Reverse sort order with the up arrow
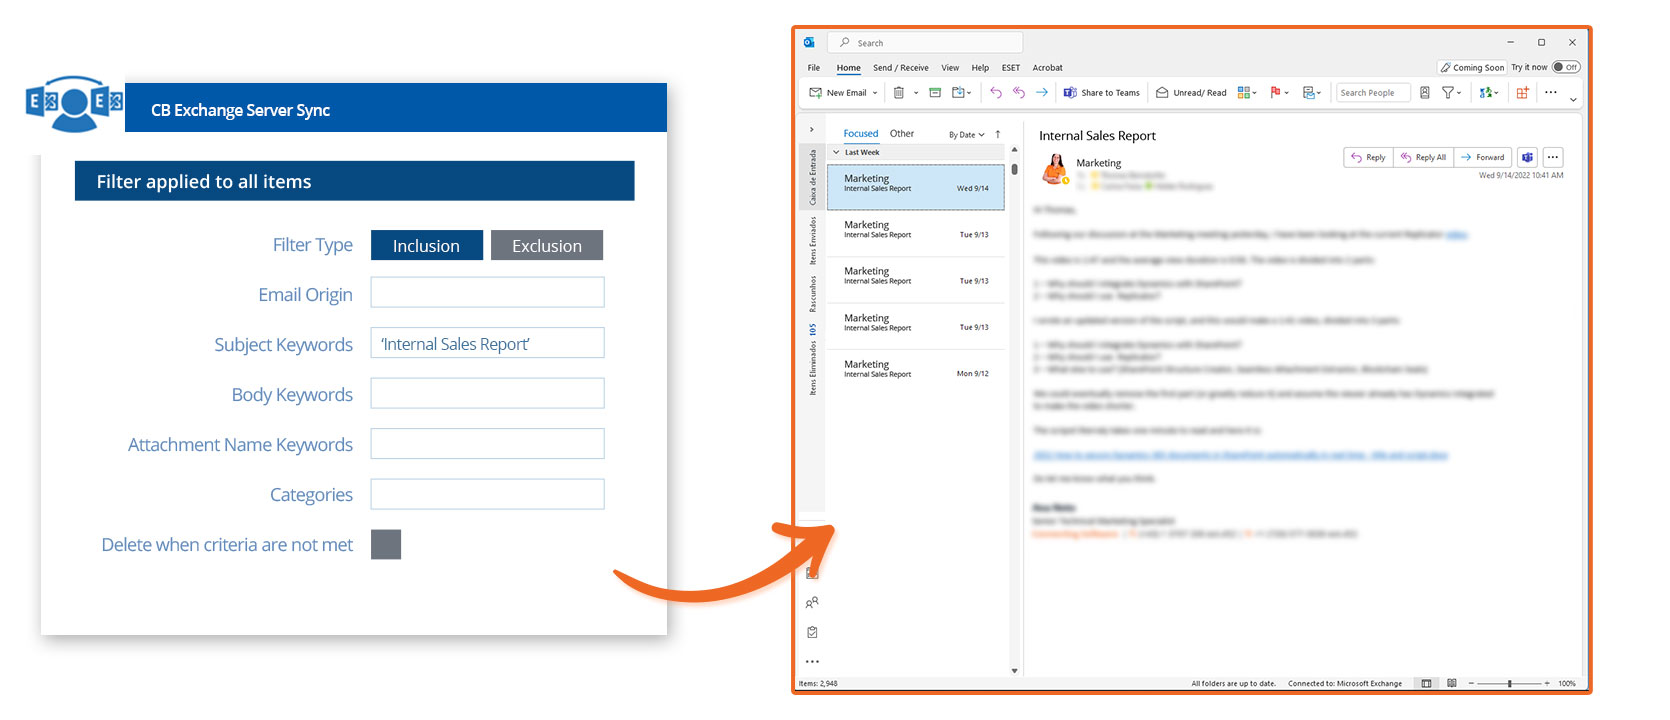Screen dimensions: 1670x720 coord(997,134)
